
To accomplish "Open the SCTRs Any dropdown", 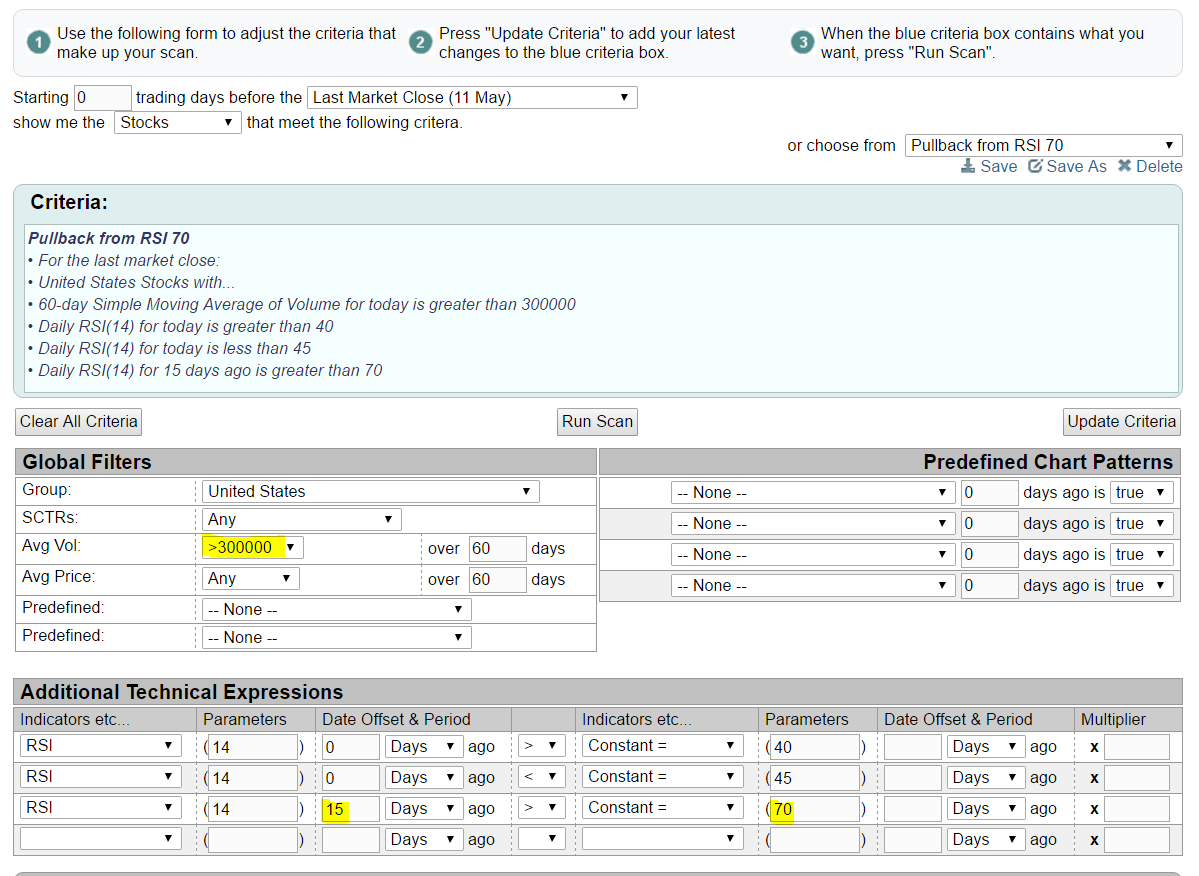I will click(301, 520).
